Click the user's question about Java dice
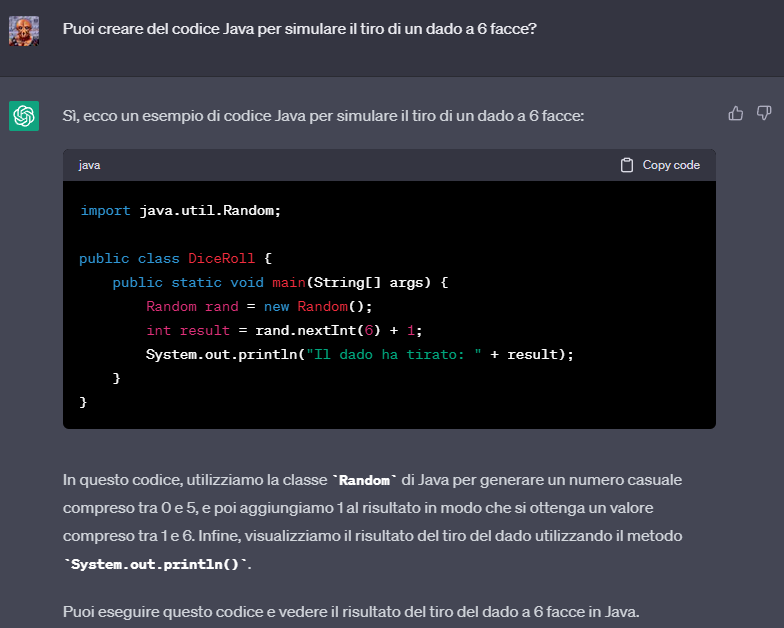 300,29
